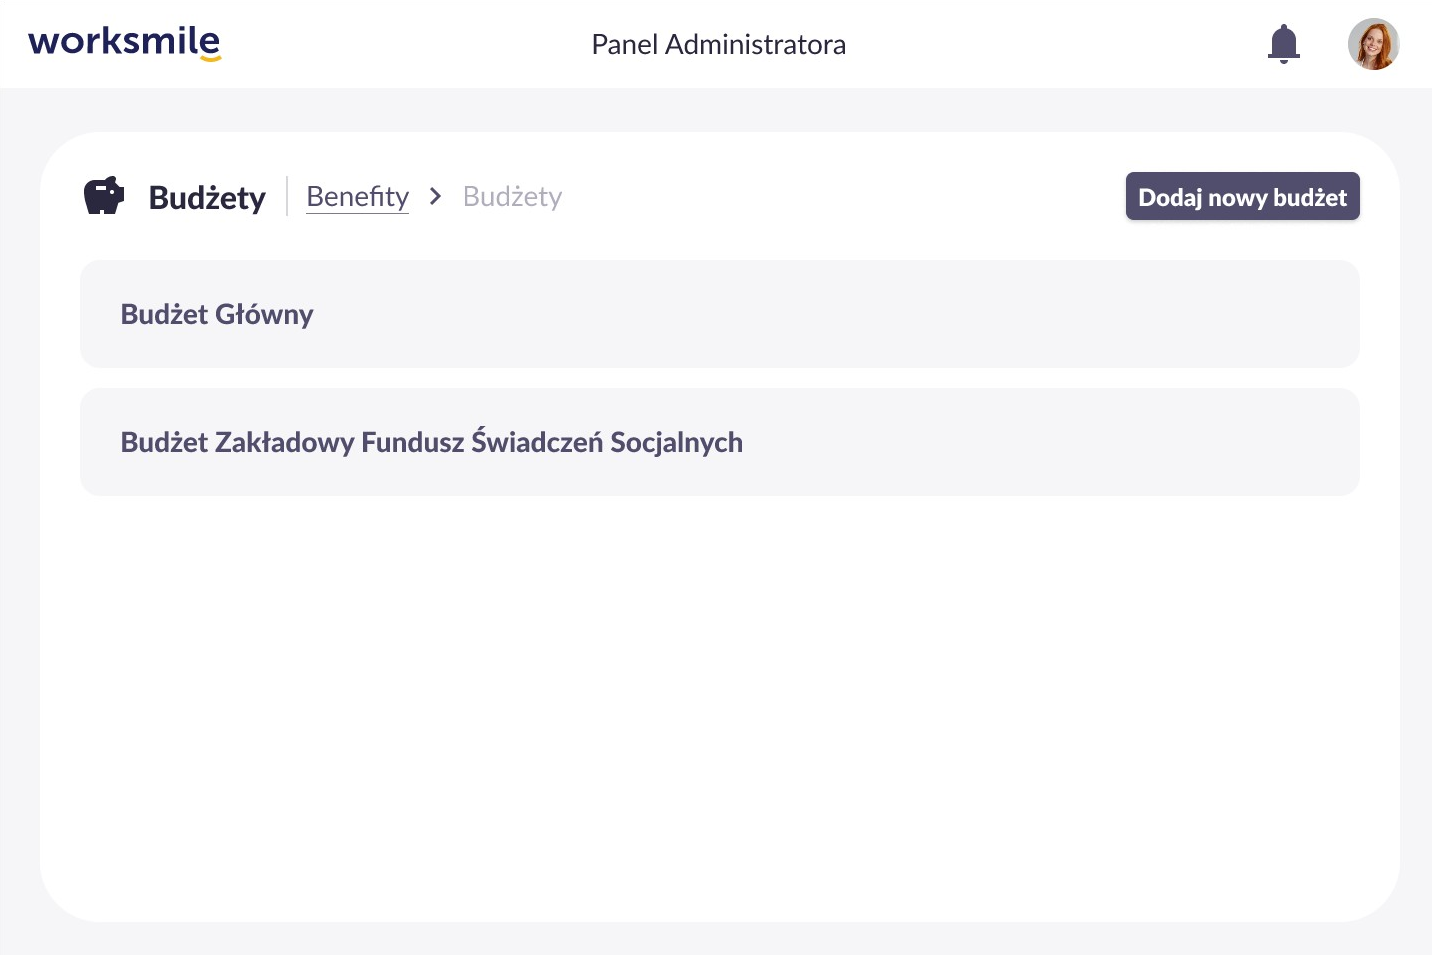Click the worksmile logo
This screenshot has width=1432, height=955.
(124, 42)
